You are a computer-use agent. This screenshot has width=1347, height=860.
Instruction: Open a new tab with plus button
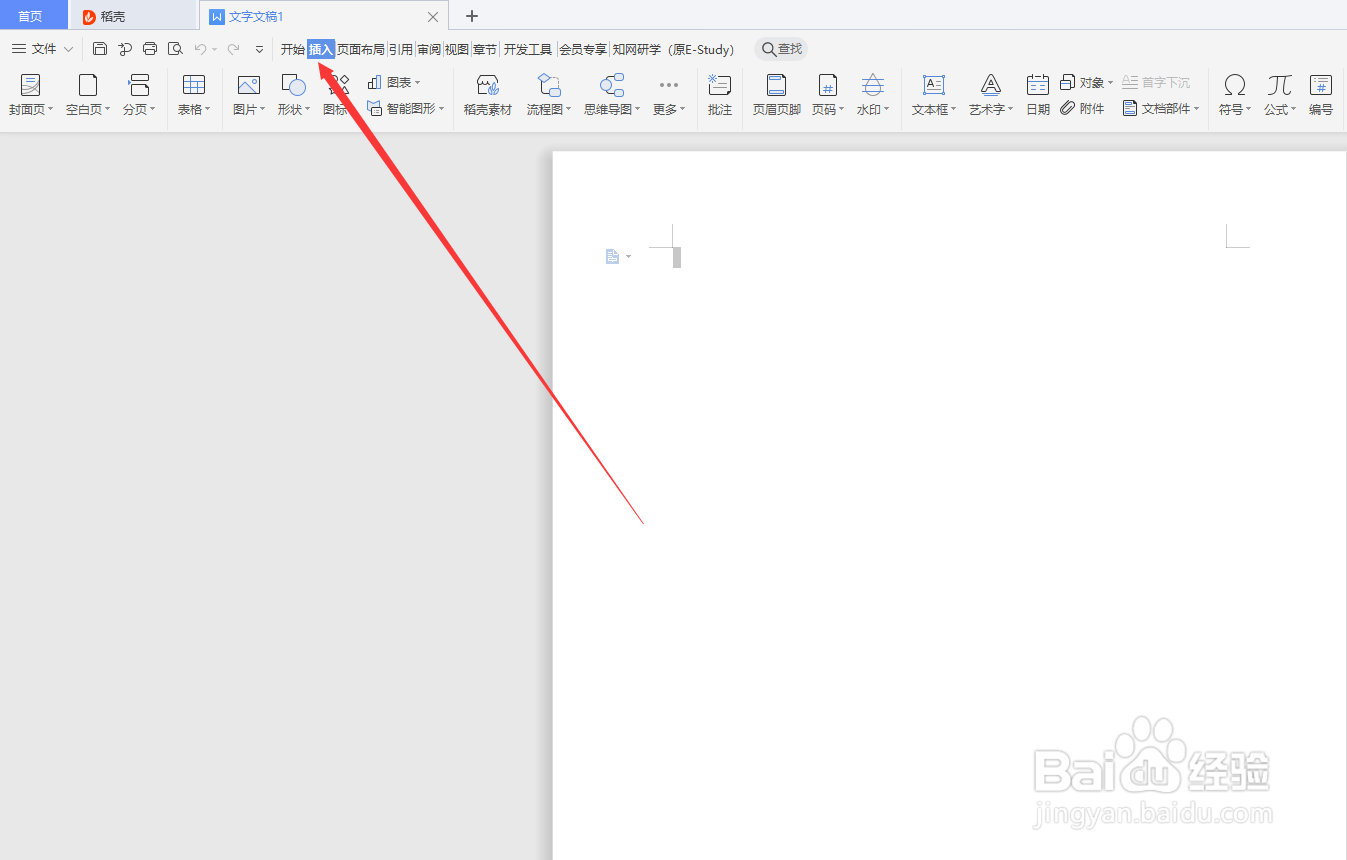pos(472,16)
